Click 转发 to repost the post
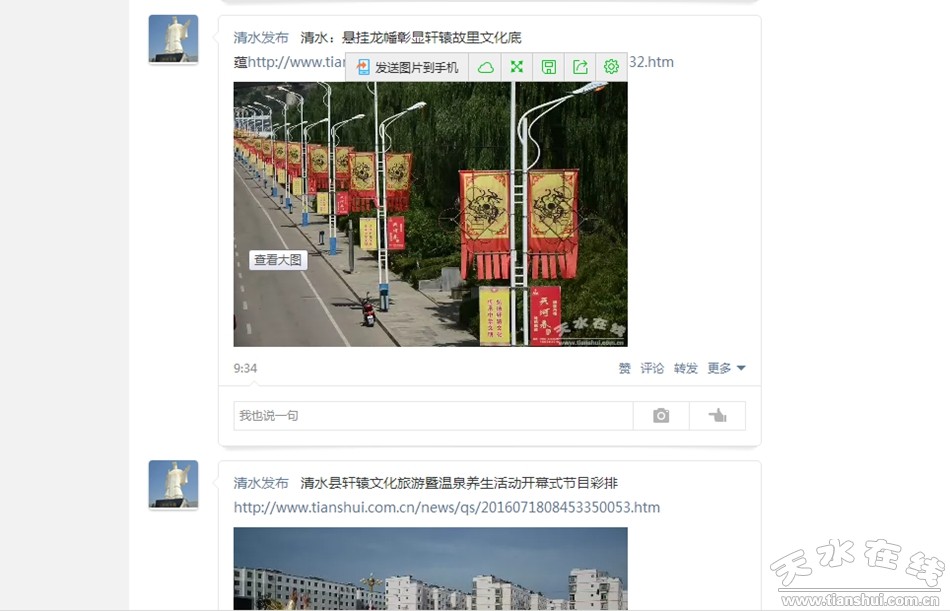The image size is (950, 611). pos(685,368)
